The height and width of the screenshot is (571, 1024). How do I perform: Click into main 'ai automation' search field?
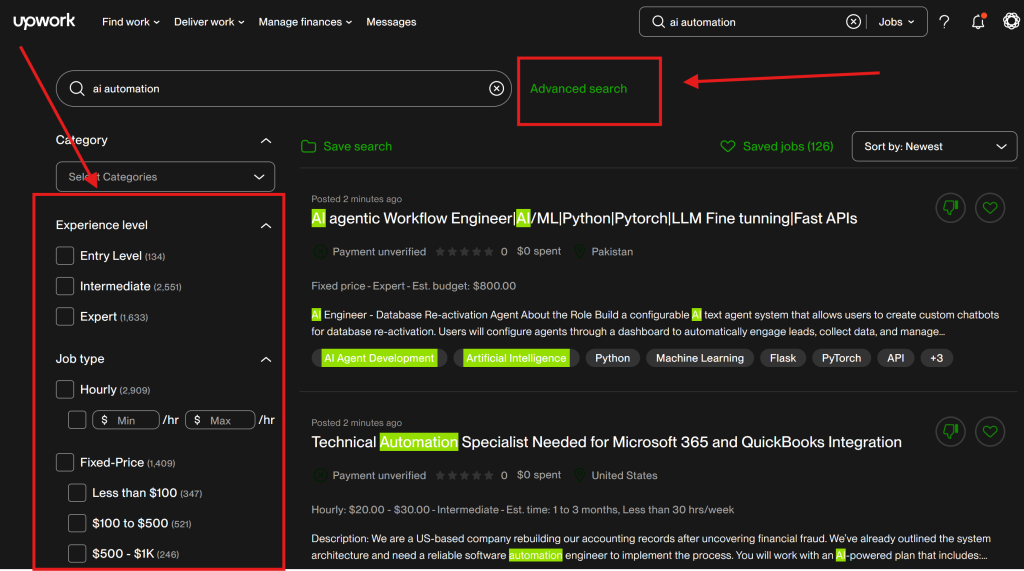[x=283, y=88]
